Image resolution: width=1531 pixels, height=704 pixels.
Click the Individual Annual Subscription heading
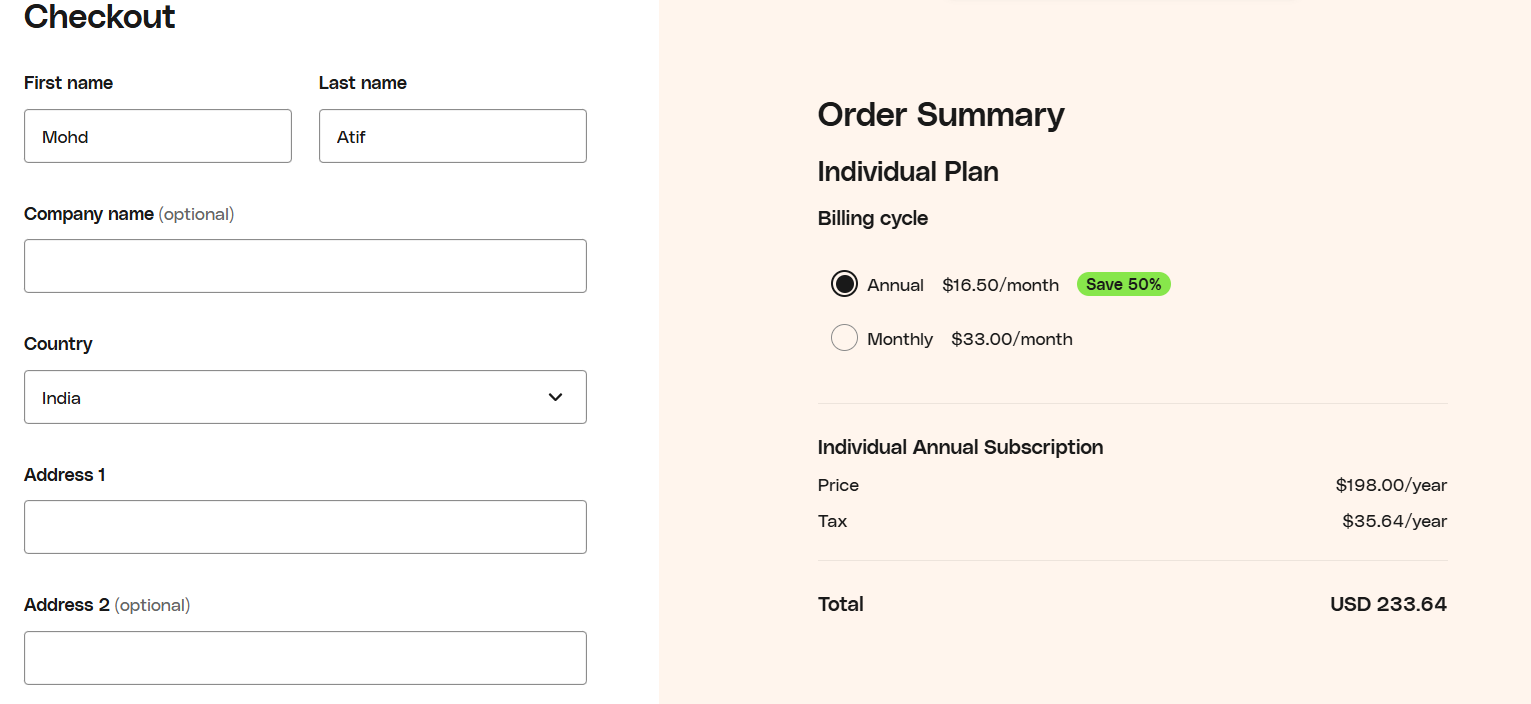960,447
